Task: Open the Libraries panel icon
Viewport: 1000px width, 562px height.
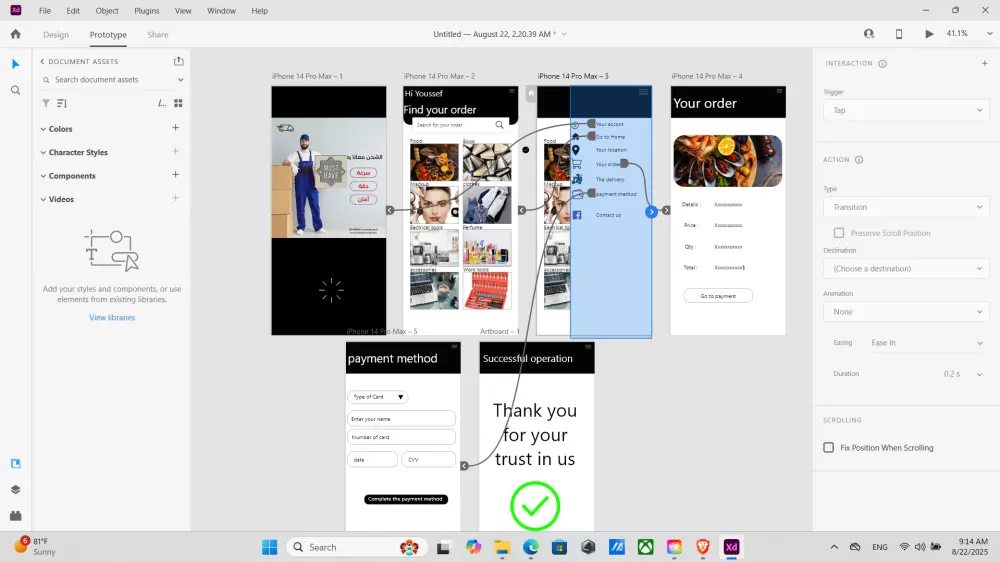Action: (x=15, y=464)
